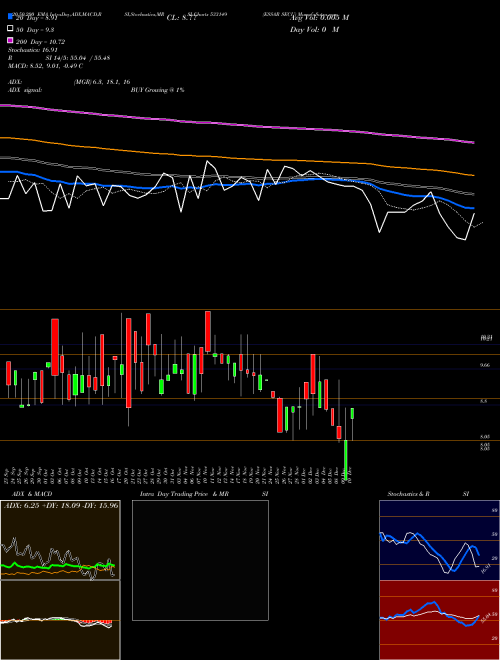Click the 'SI 14/3: 35.04 / 35.48' reading
The height and width of the screenshot is (660, 500).
pos(78,58)
